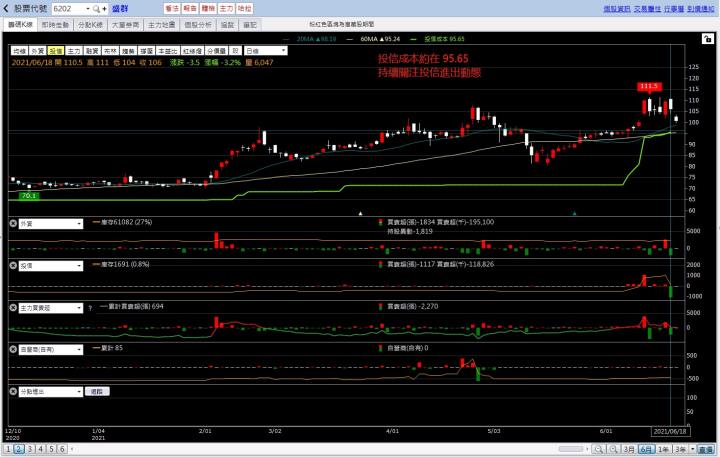Click the 哈拉 button at top
This screenshot has height=457, width=720.
(x=244, y=9)
